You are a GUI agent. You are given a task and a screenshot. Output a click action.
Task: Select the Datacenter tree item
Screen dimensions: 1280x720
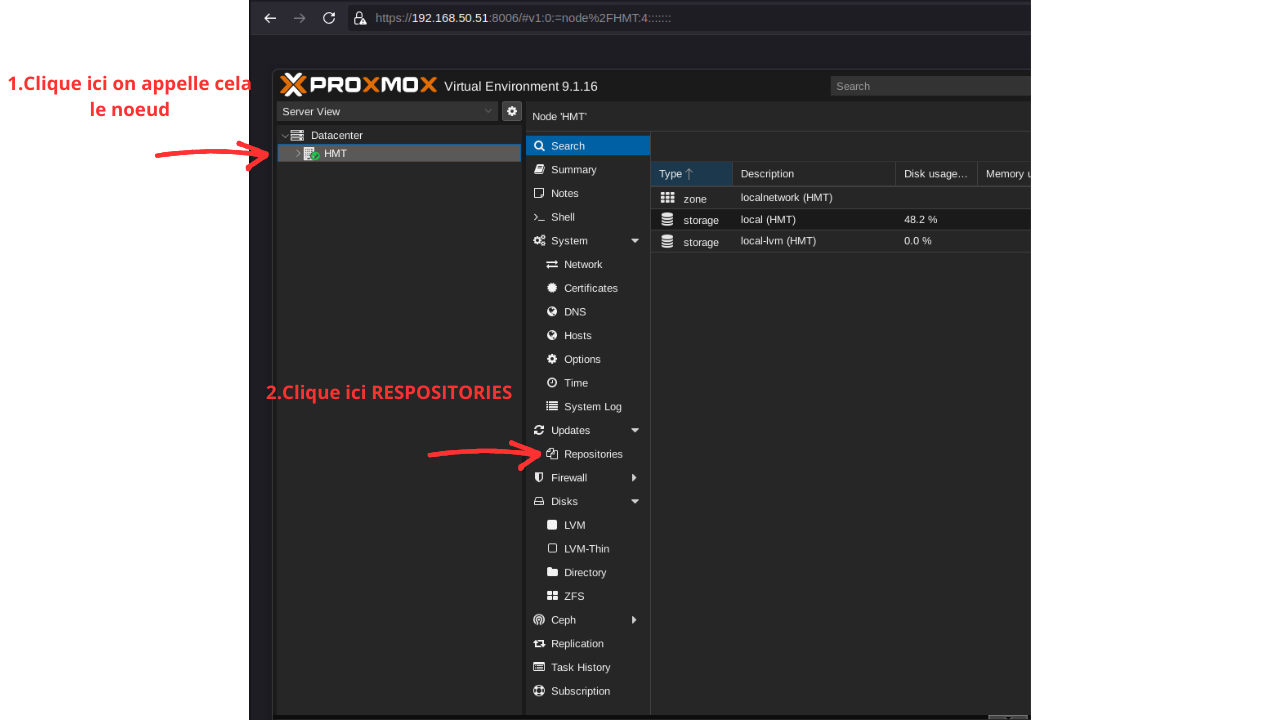336,135
